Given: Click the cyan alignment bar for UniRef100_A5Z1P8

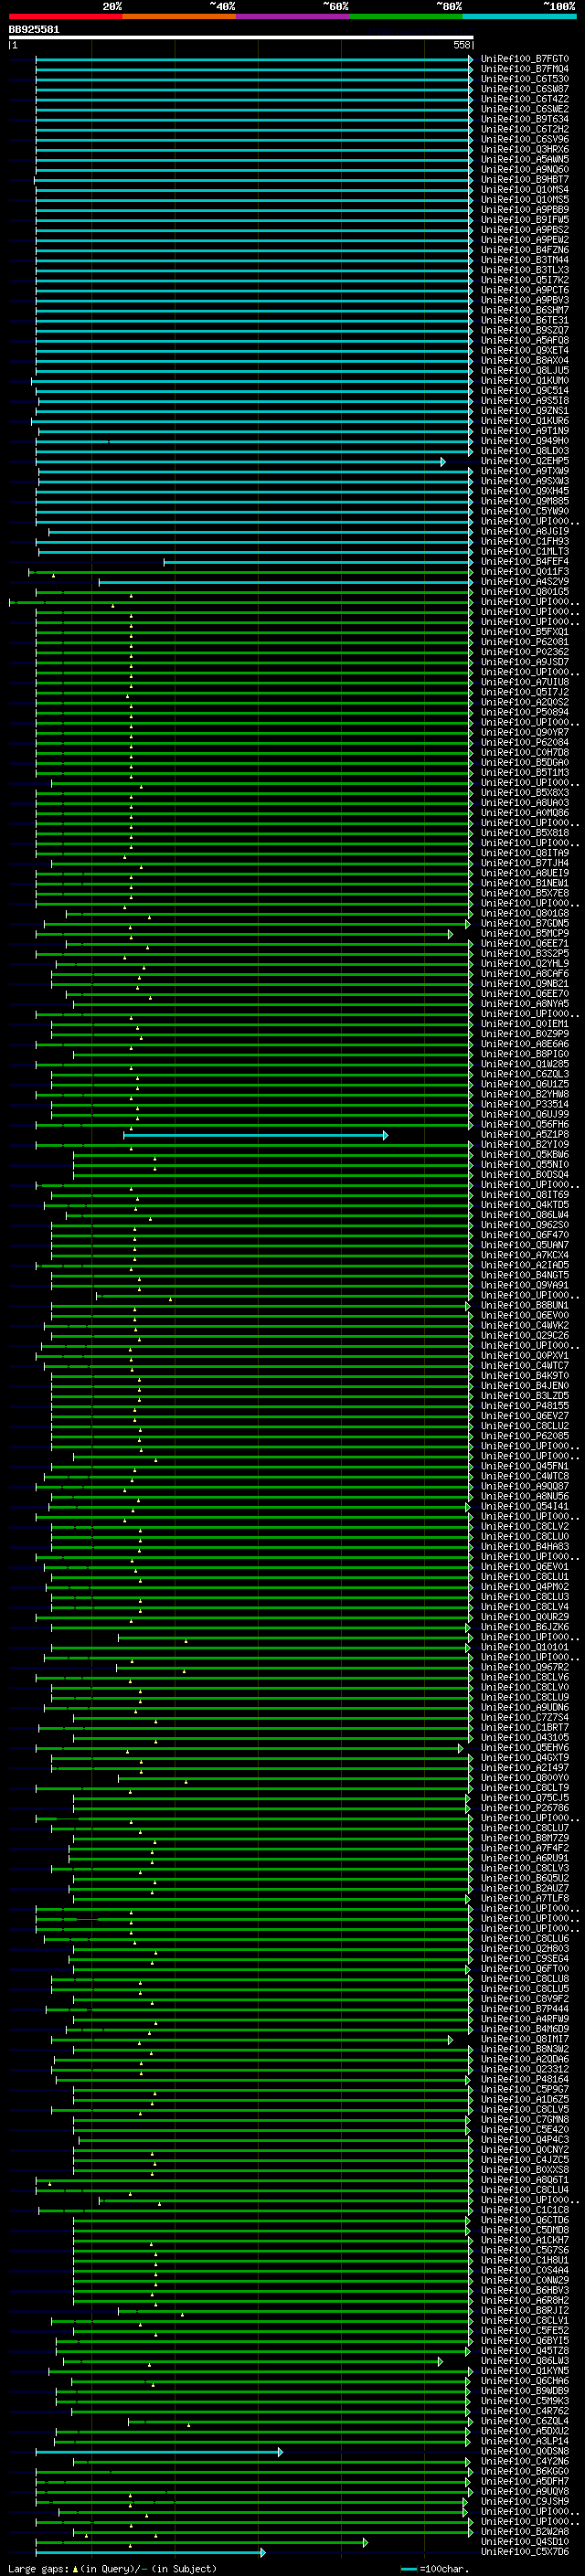Looking at the screenshot, I should (x=255, y=1135).
